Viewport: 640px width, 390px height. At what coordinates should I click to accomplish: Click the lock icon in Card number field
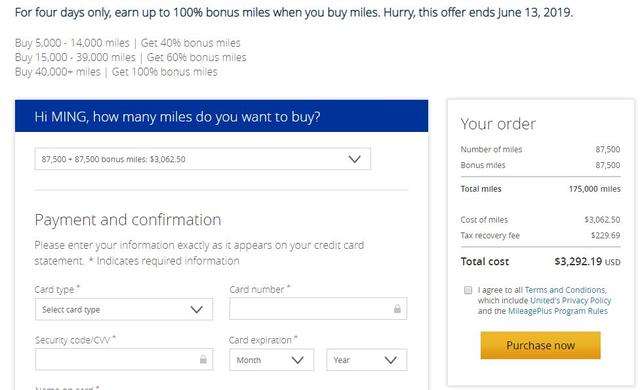[x=397, y=309]
